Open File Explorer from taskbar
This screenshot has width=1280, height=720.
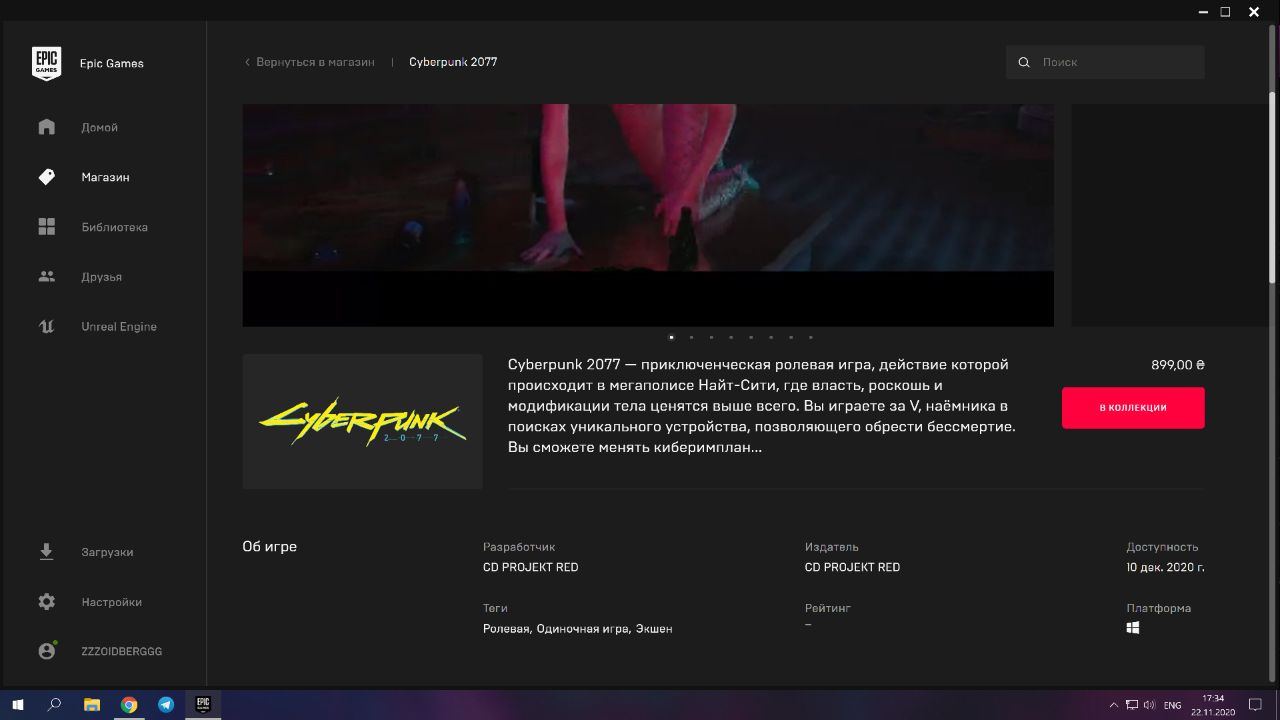click(x=91, y=705)
